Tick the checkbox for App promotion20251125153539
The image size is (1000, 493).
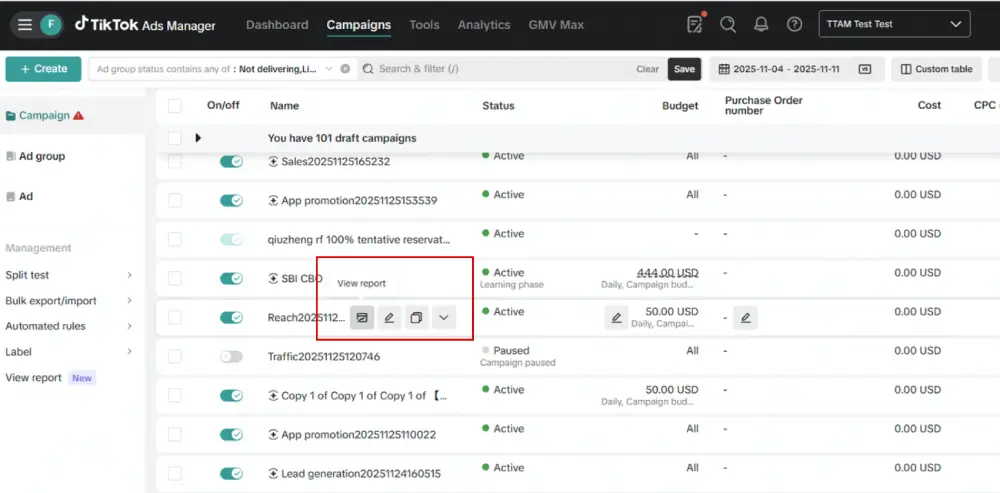[175, 200]
